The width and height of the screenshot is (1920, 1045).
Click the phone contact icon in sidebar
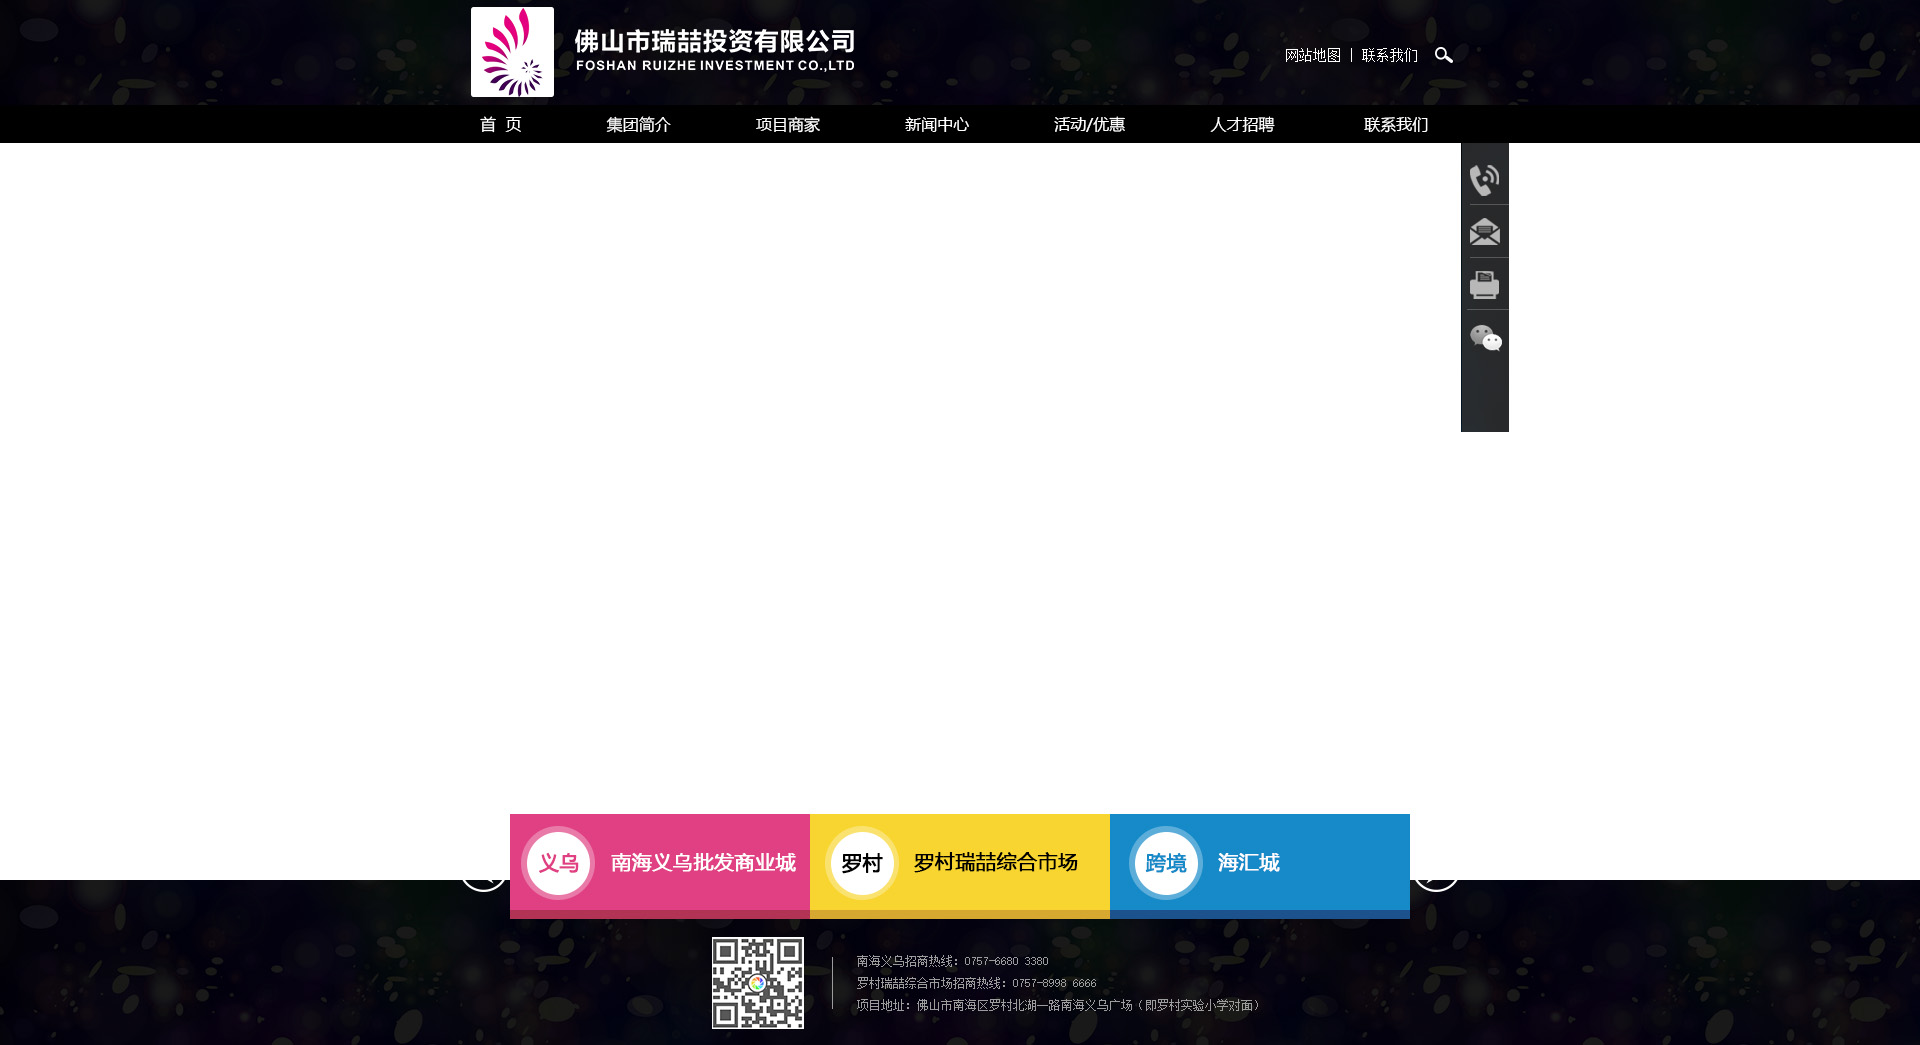click(x=1484, y=180)
